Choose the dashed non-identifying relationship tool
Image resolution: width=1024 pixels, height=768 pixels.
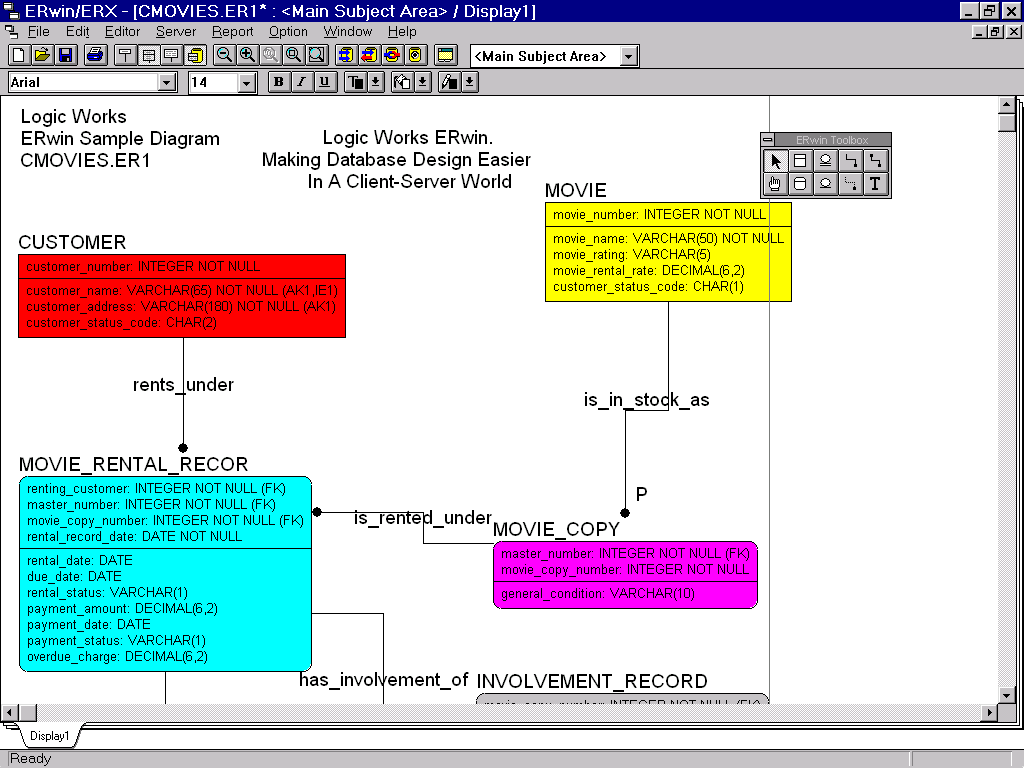pyautogui.click(x=850, y=184)
